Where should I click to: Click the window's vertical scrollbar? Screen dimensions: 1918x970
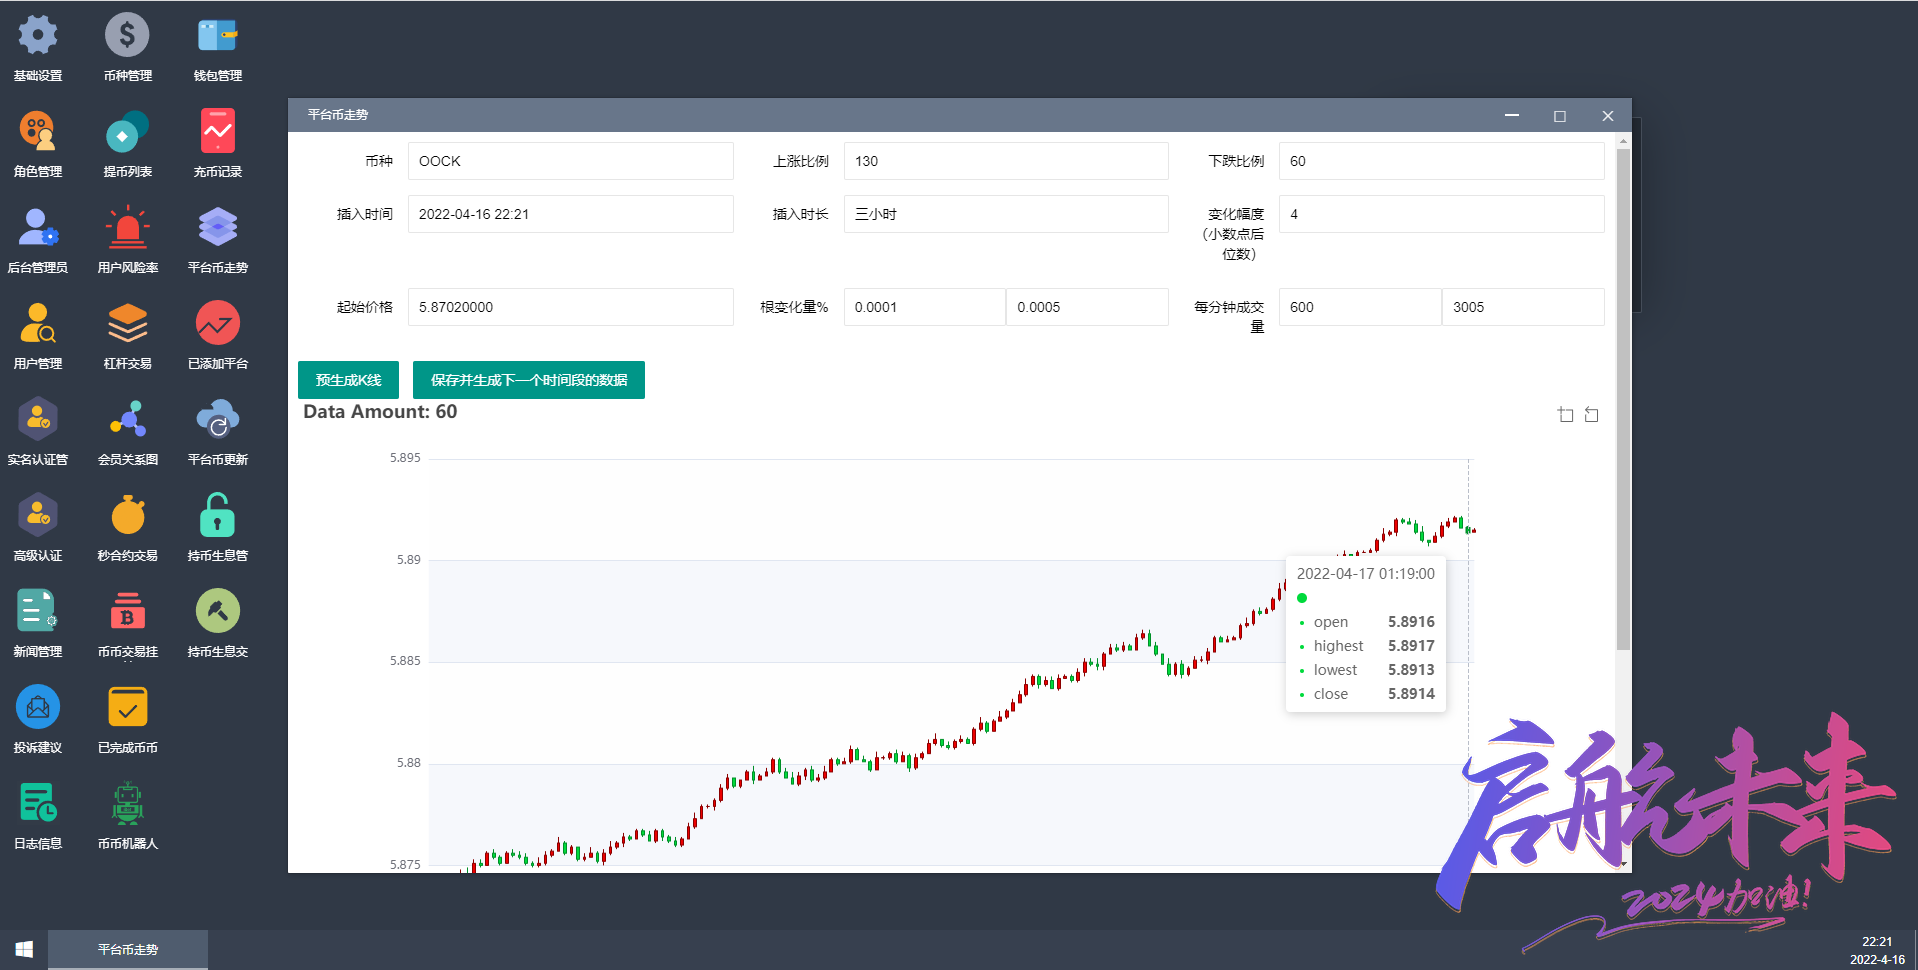coord(1624,400)
